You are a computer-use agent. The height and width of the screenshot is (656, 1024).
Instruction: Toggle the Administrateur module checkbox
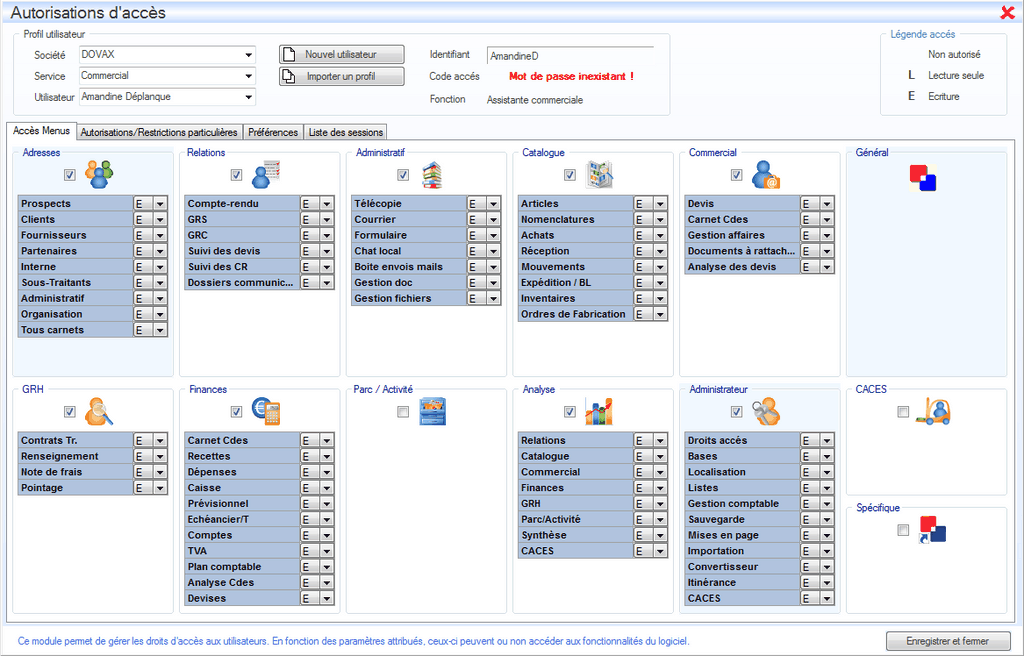[x=737, y=412]
